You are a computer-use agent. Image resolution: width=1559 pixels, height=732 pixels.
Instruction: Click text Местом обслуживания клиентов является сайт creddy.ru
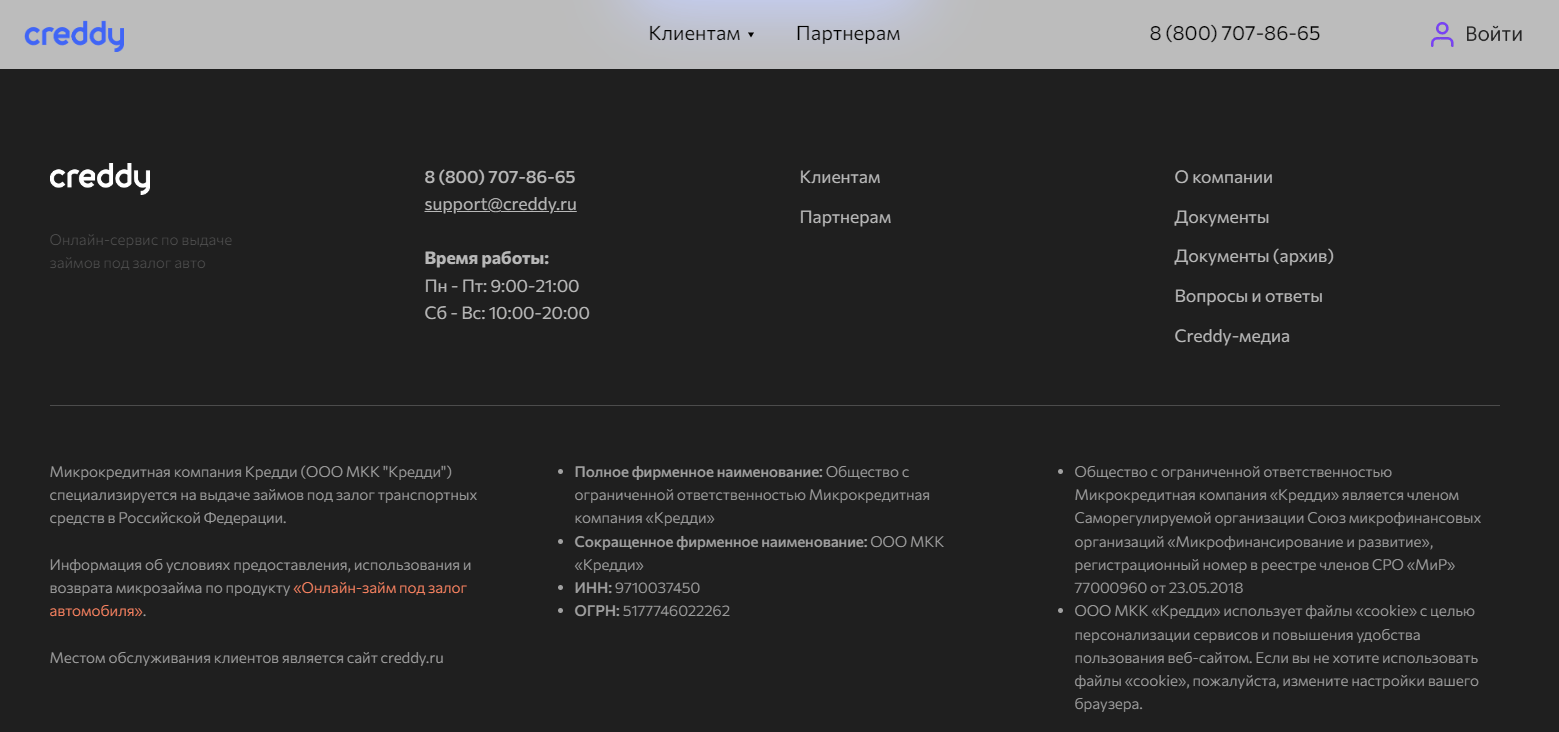246,658
